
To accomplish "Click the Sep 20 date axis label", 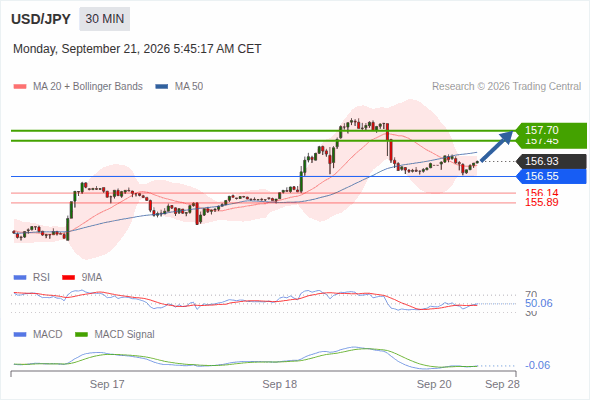I will click(434, 384).
